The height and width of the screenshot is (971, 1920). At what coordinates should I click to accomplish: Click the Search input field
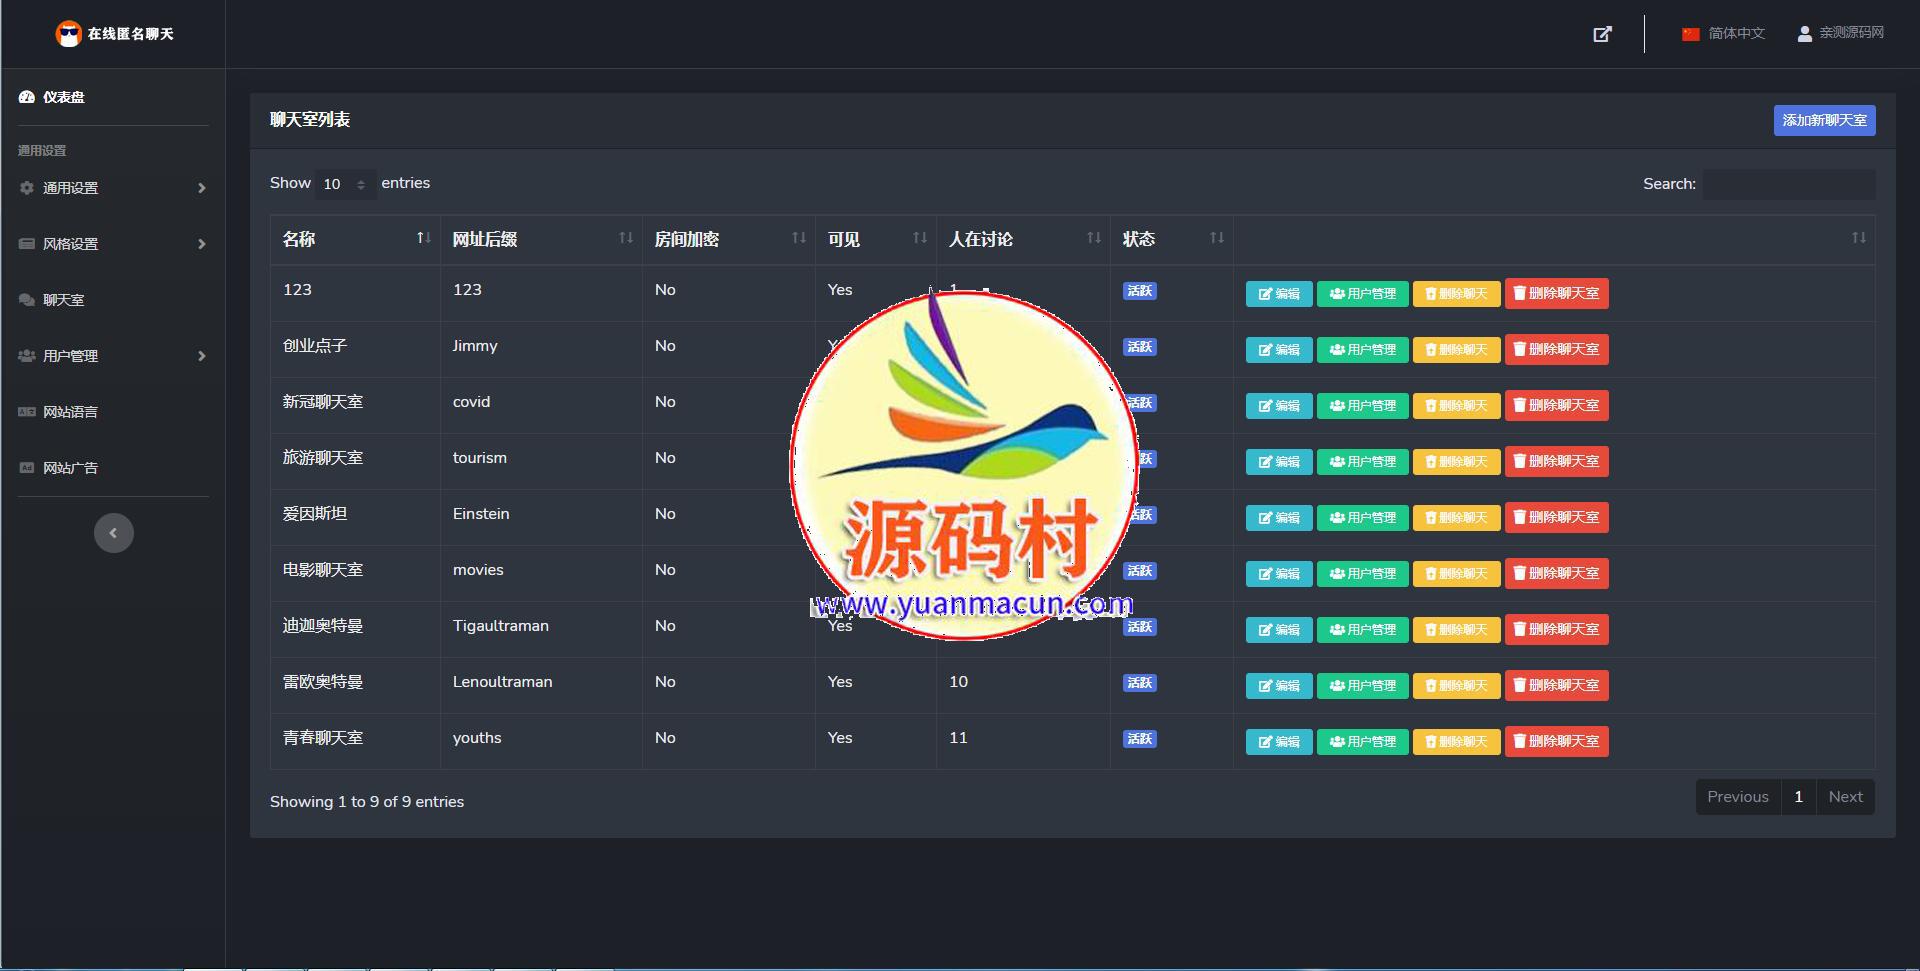tap(1789, 184)
